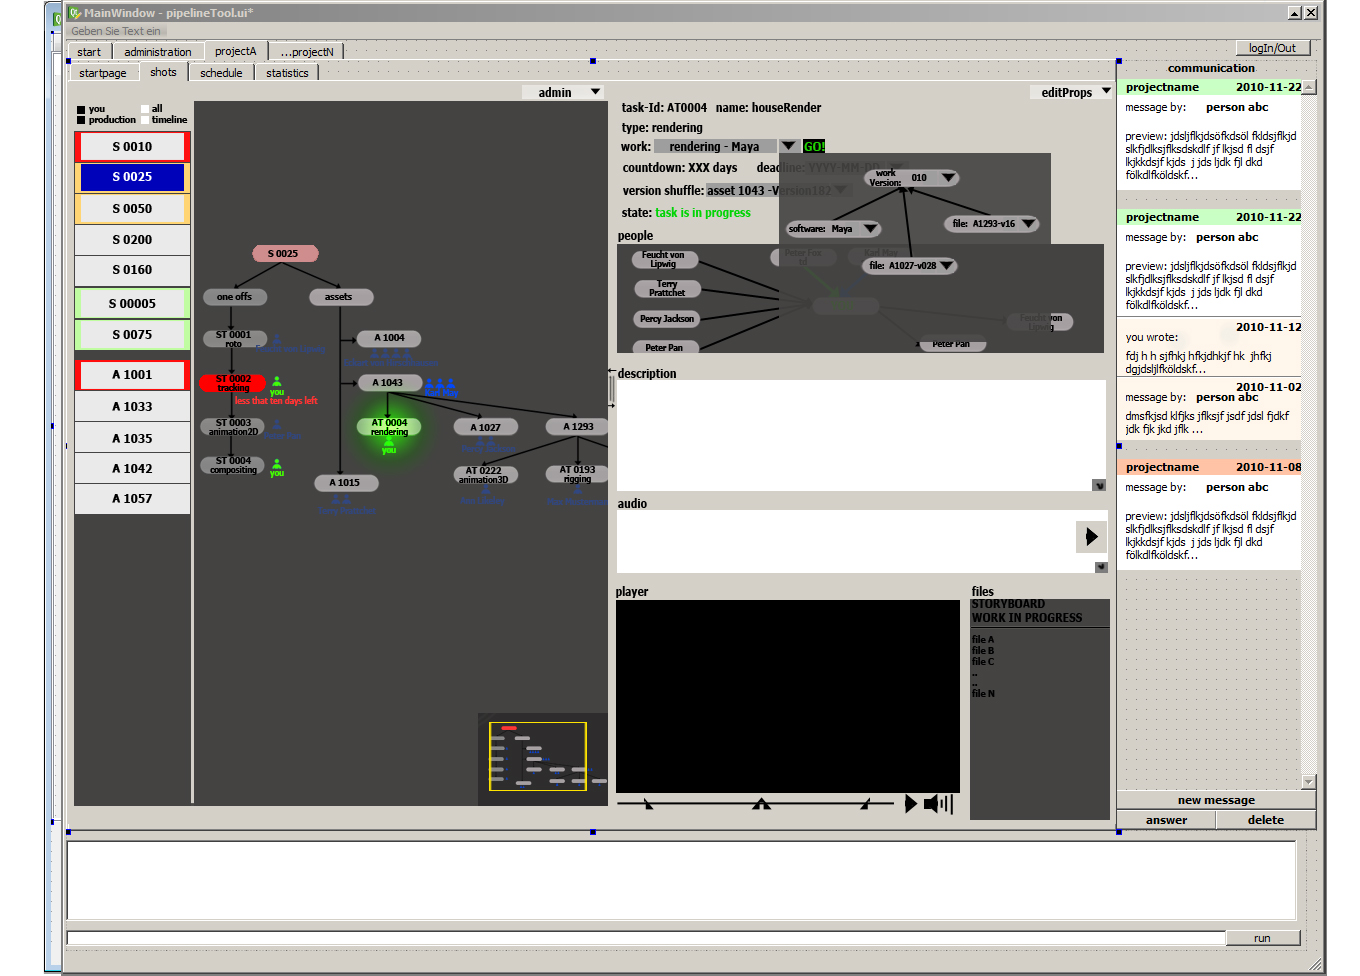Image resolution: width=1360 pixels, height=976 pixels.
Task: Click the new message button
Action: (x=1216, y=800)
